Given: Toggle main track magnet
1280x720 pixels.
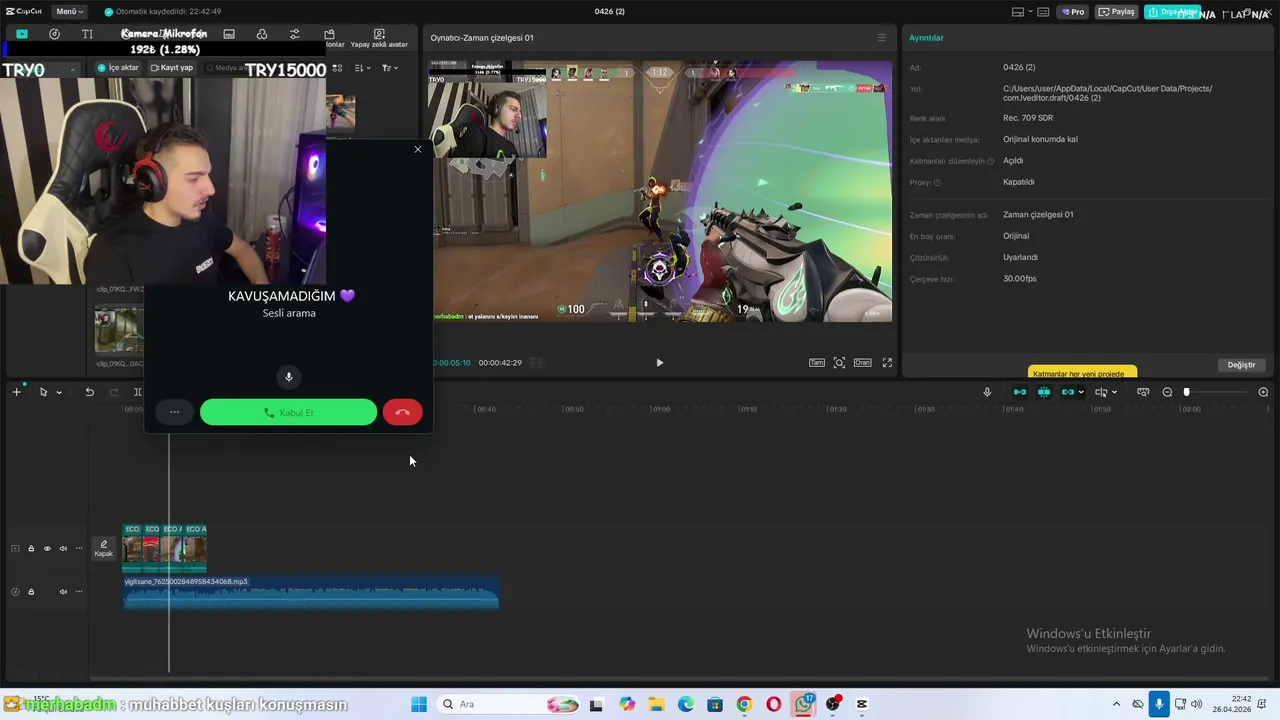Looking at the screenshot, I should [x=1019, y=392].
